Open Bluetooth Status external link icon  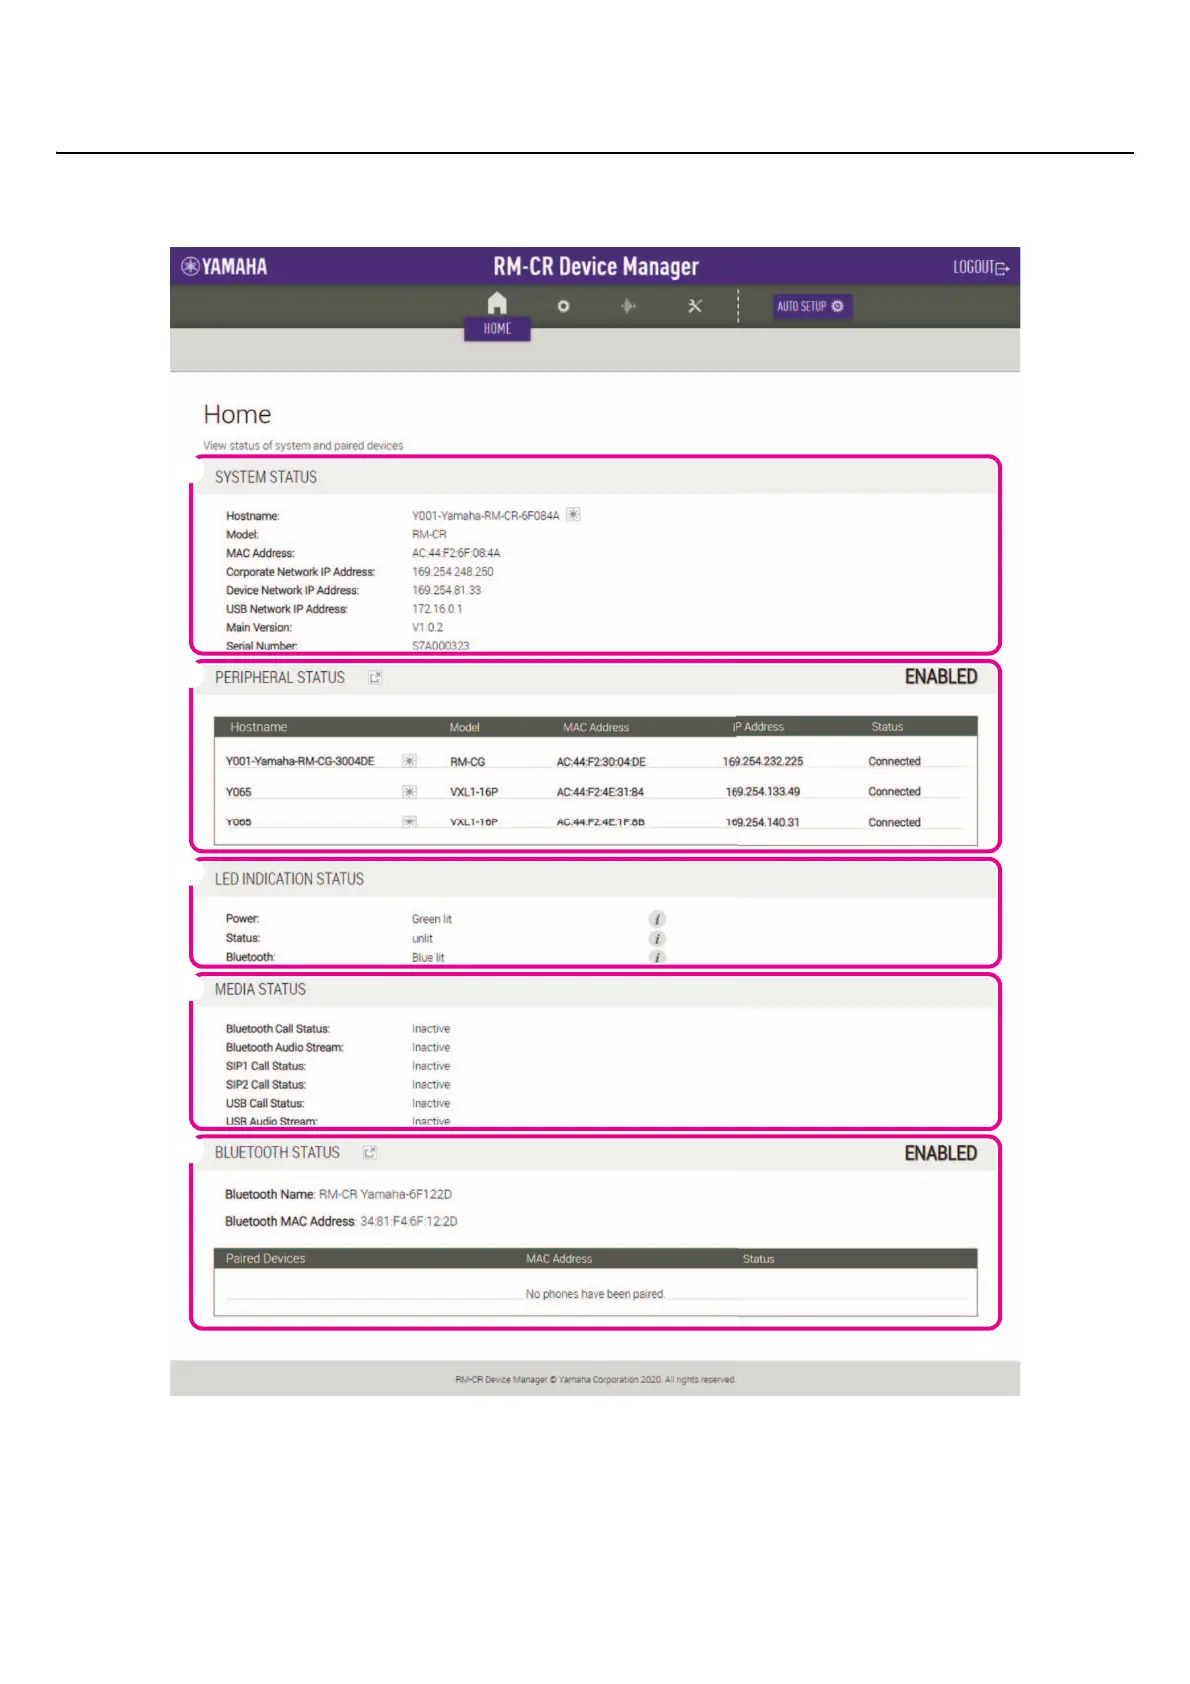(369, 1153)
